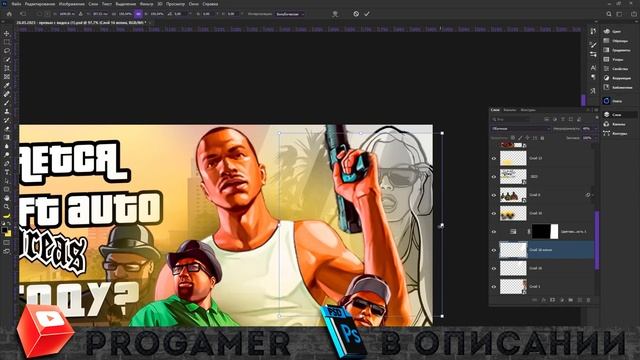Open the Свойства panel button
Screen dimensions: 640x360
(616, 69)
